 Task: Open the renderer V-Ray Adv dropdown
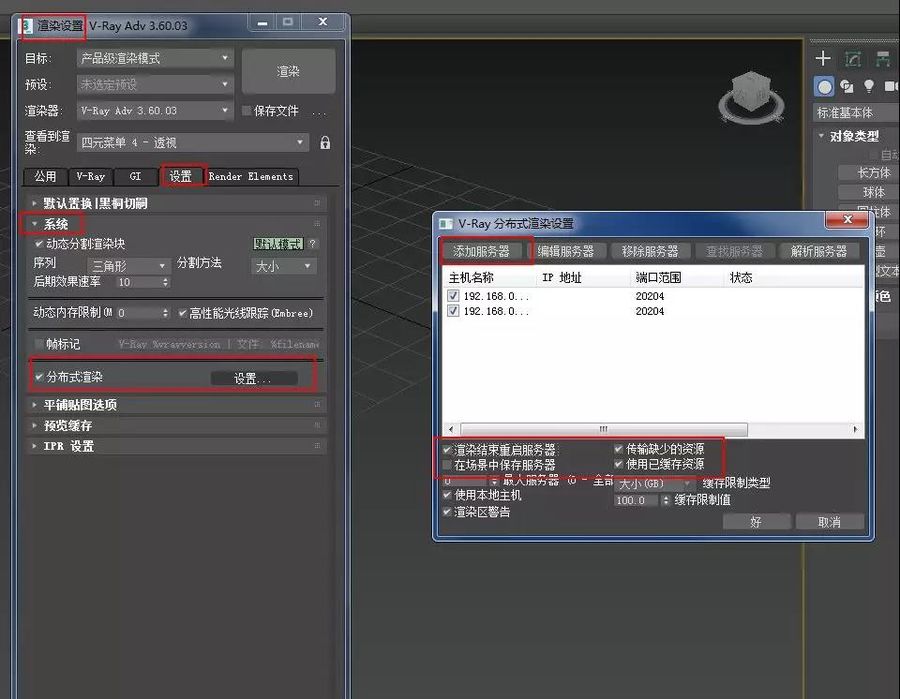click(x=155, y=111)
